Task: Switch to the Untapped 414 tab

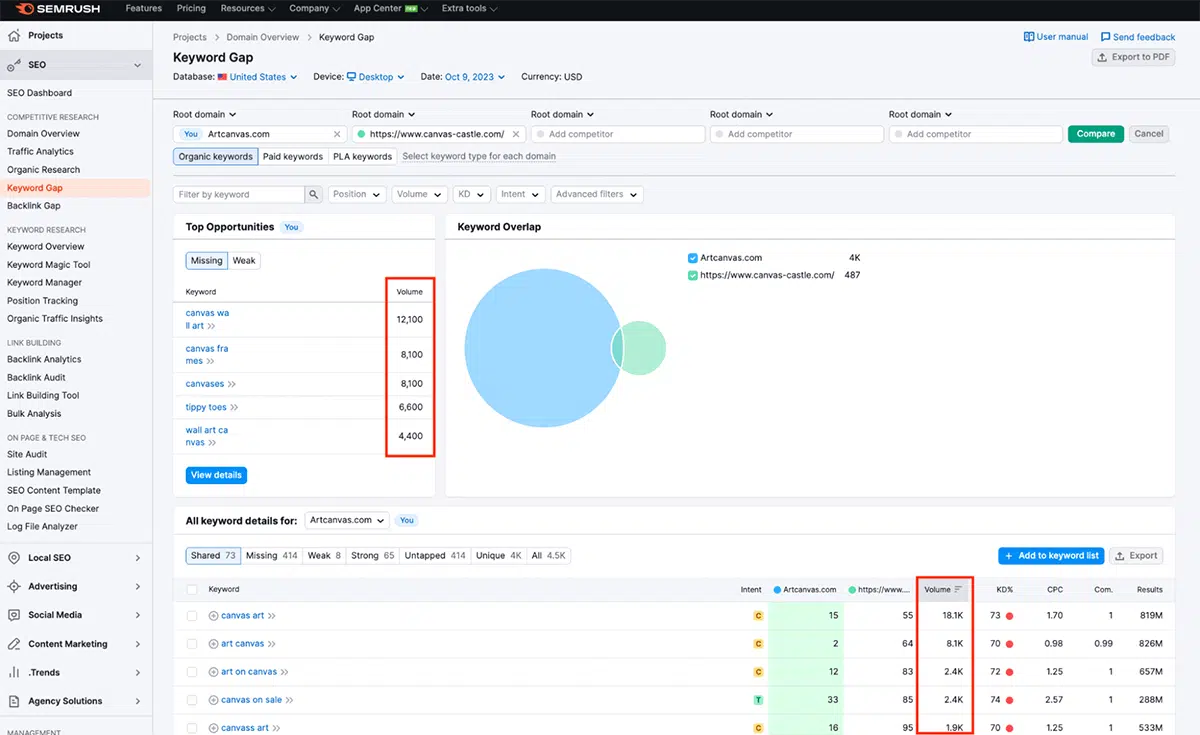Action: pos(437,555)
